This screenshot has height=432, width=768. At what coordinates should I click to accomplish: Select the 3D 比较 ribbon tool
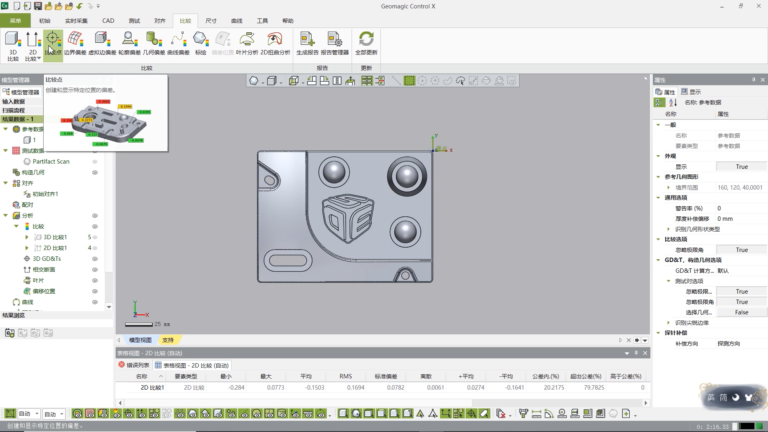click(x=13, y=46)
